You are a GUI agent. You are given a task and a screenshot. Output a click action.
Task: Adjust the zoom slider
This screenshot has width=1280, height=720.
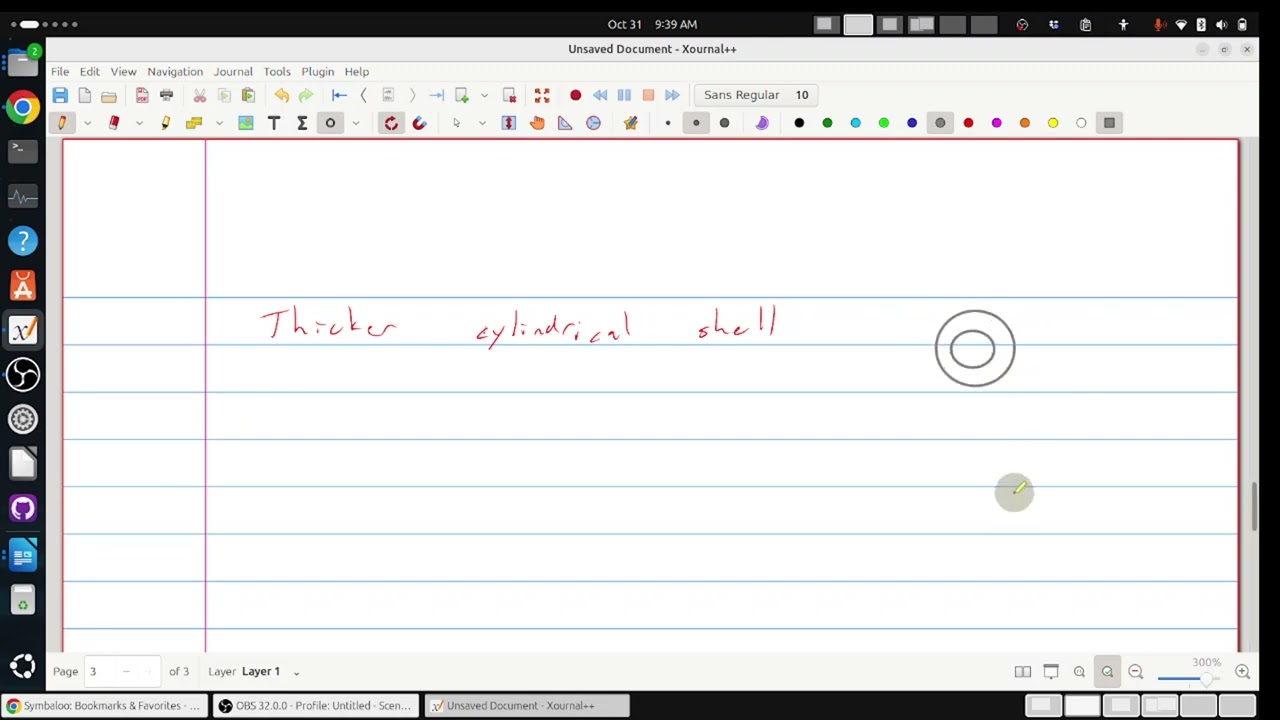click(1188, 679)
